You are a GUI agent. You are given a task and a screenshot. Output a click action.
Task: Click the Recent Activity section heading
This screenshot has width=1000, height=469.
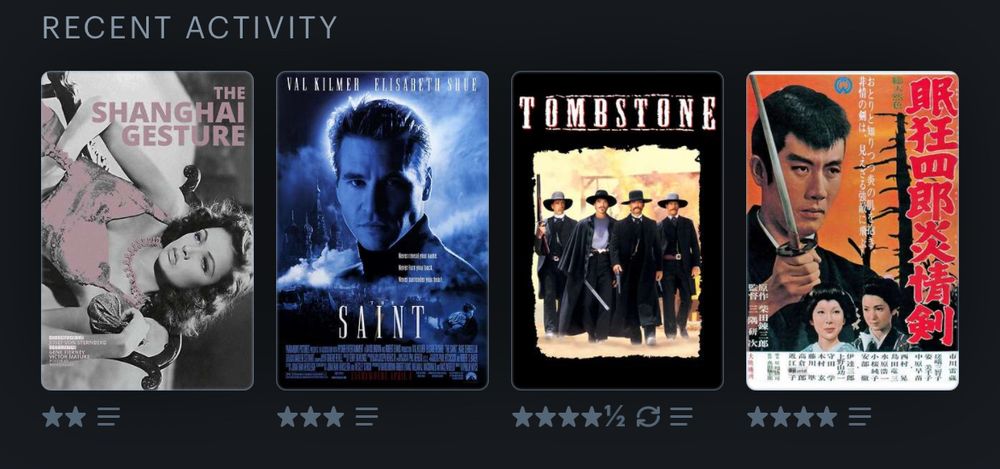pos(190,27)
